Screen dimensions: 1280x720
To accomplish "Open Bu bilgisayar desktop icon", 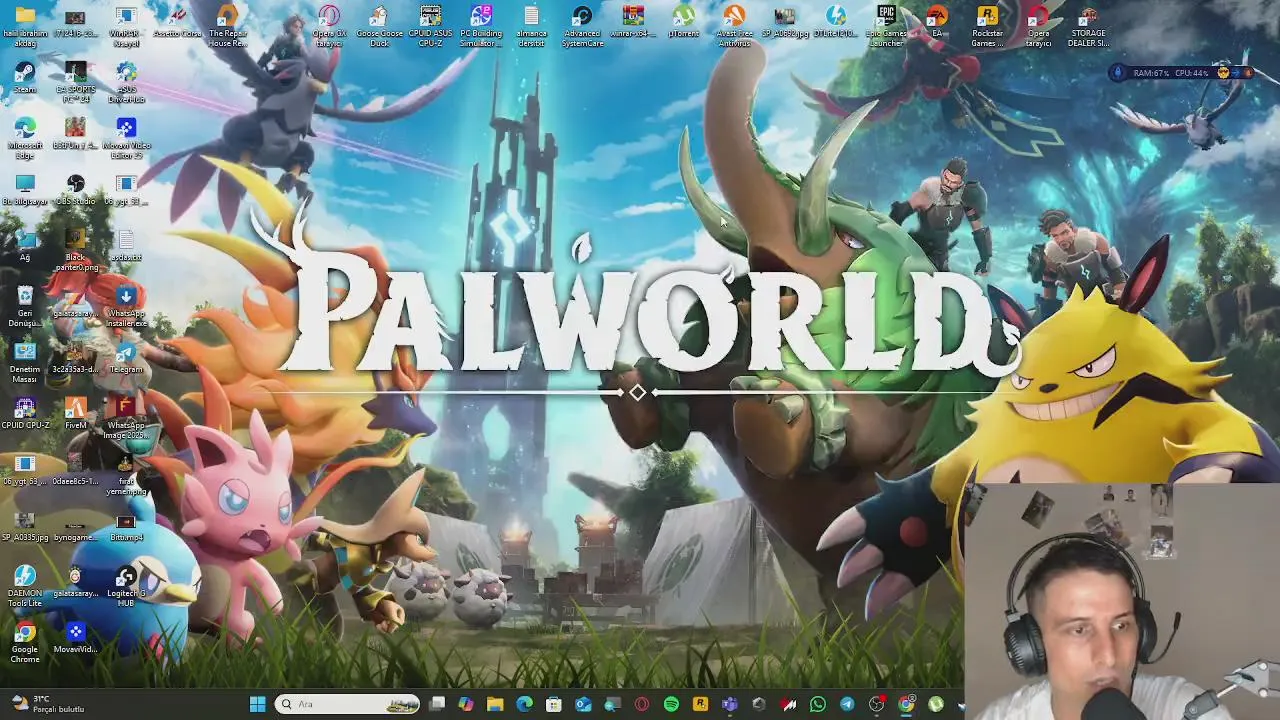I will coord(25,190).
